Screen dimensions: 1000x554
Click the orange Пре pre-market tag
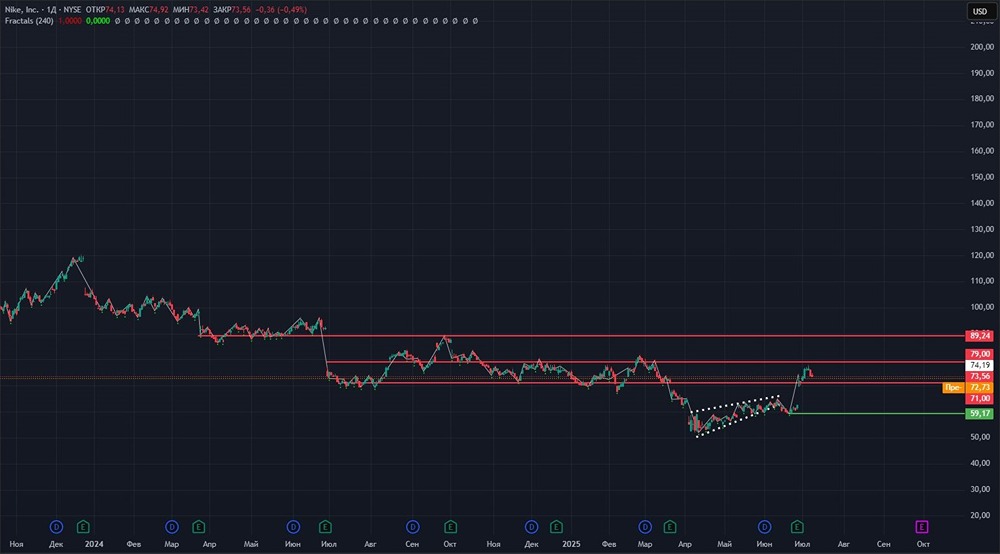tap(953, 387)
